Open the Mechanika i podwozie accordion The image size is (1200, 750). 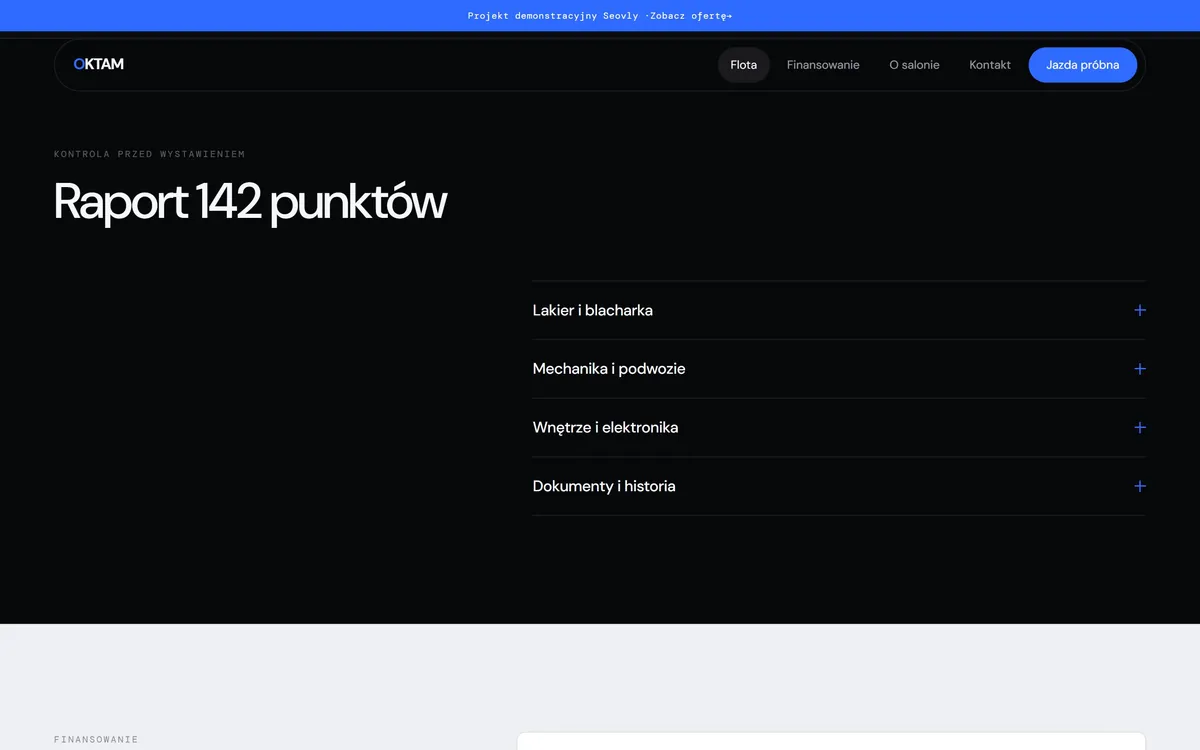click(x=839, y=369)
